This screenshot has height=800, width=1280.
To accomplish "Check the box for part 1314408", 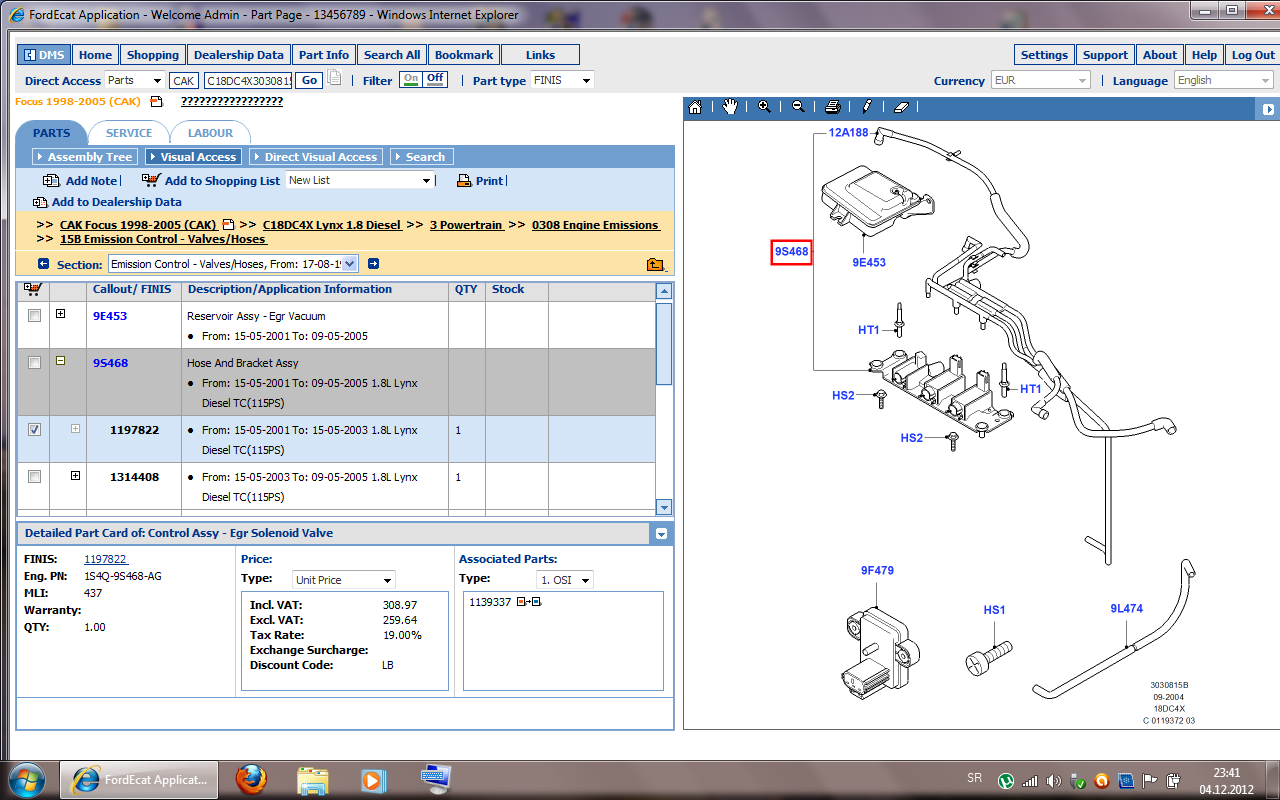I will 35,476.
